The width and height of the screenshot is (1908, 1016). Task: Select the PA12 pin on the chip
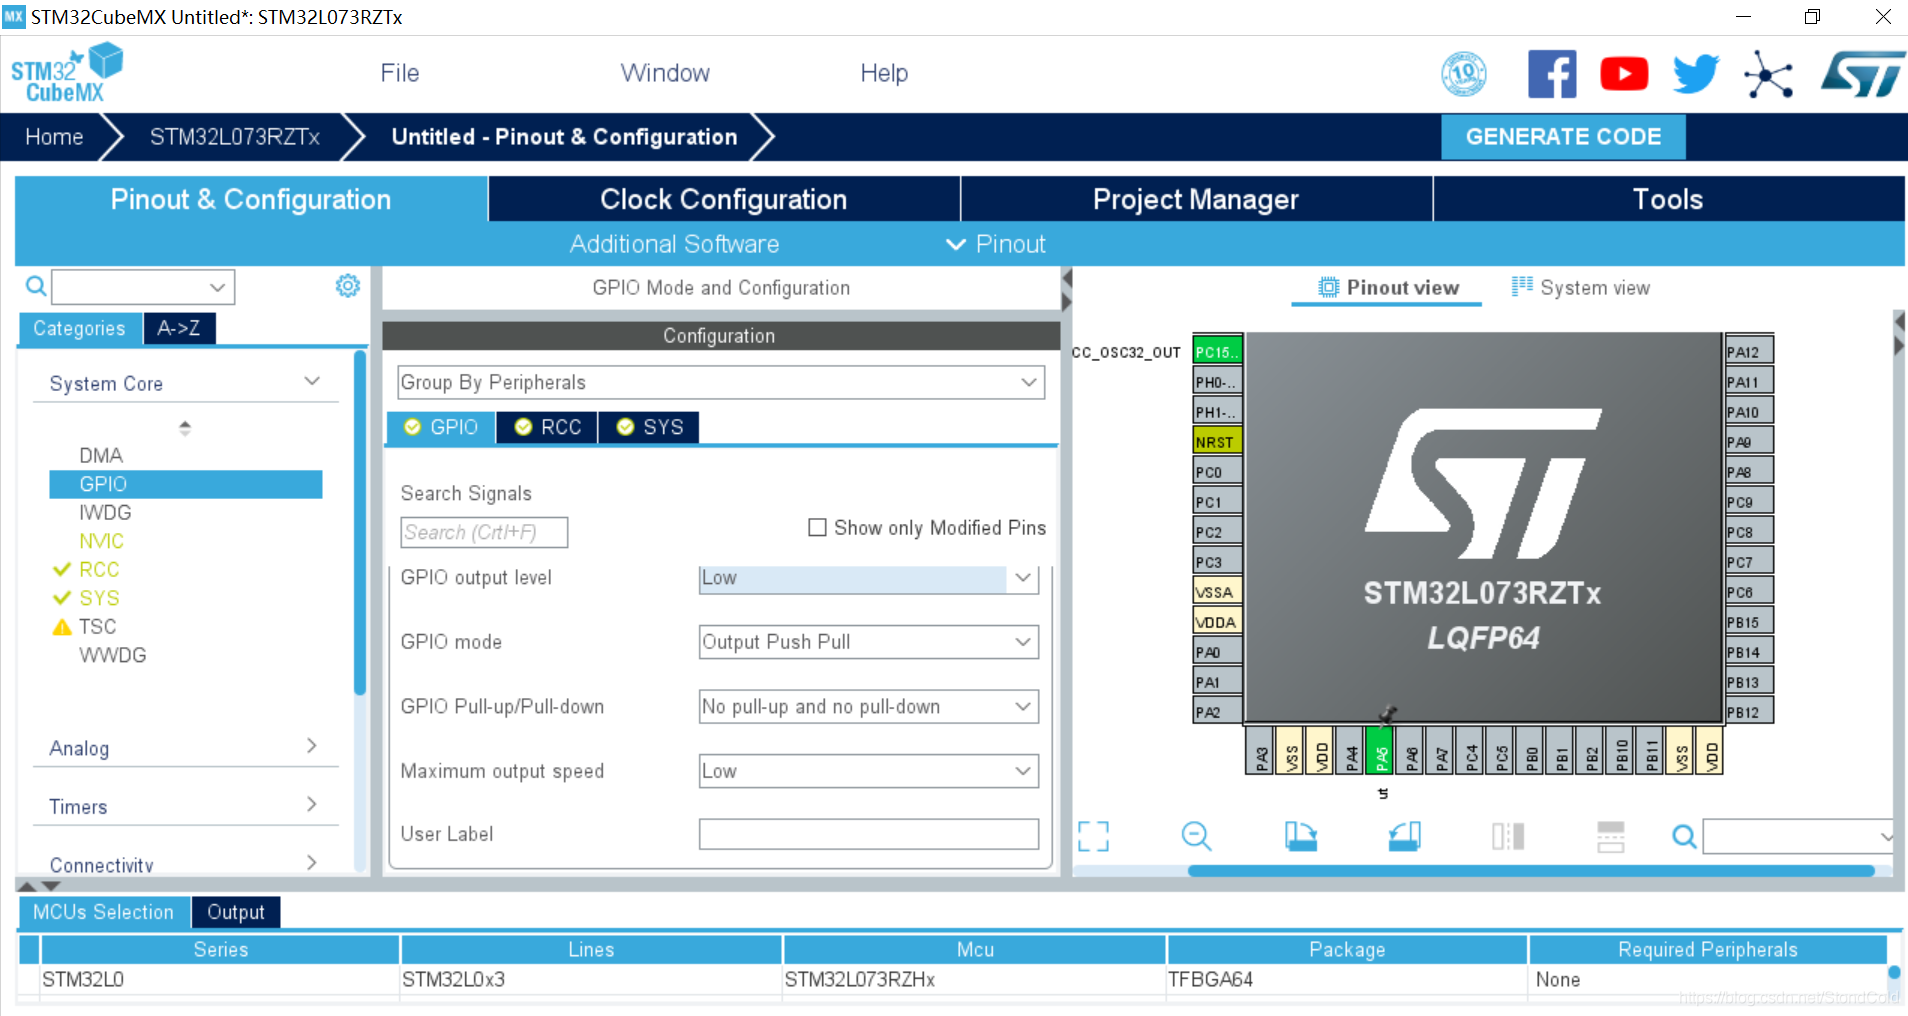(1749, 352)
